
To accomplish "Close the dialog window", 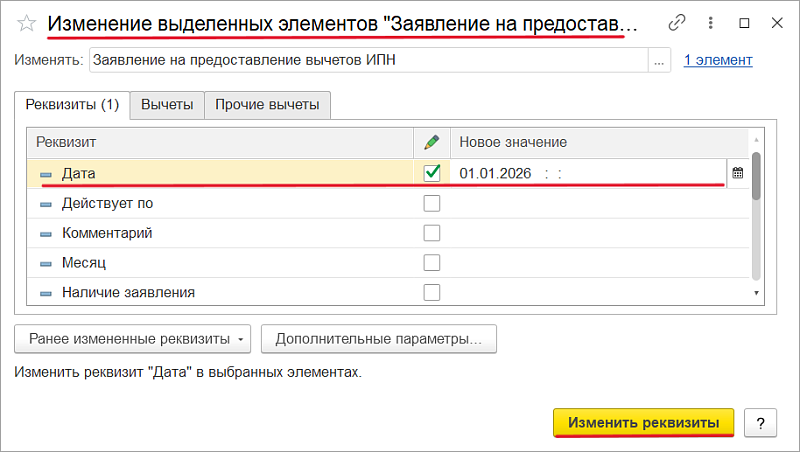I will [774, 22].
